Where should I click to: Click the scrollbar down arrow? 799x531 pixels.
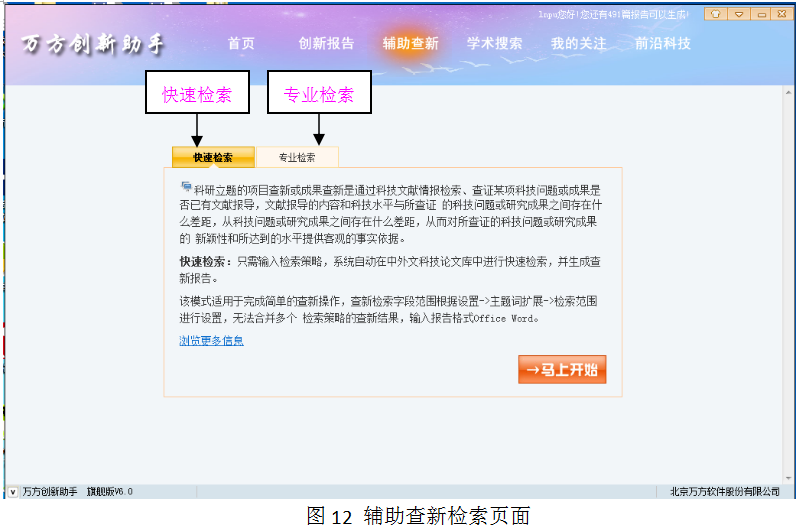[x=788, y=478]
